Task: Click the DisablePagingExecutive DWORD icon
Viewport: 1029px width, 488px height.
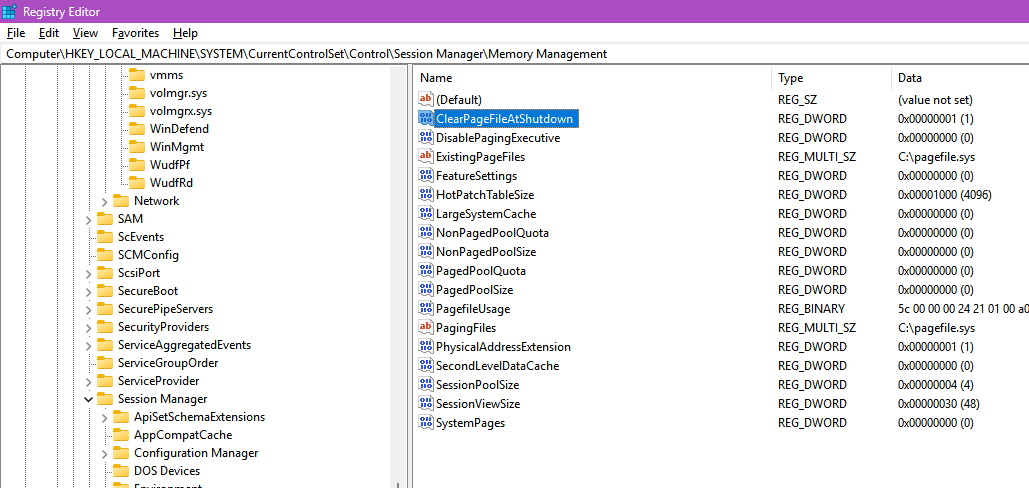Action: pyautogui.click(x=427, y=138)
